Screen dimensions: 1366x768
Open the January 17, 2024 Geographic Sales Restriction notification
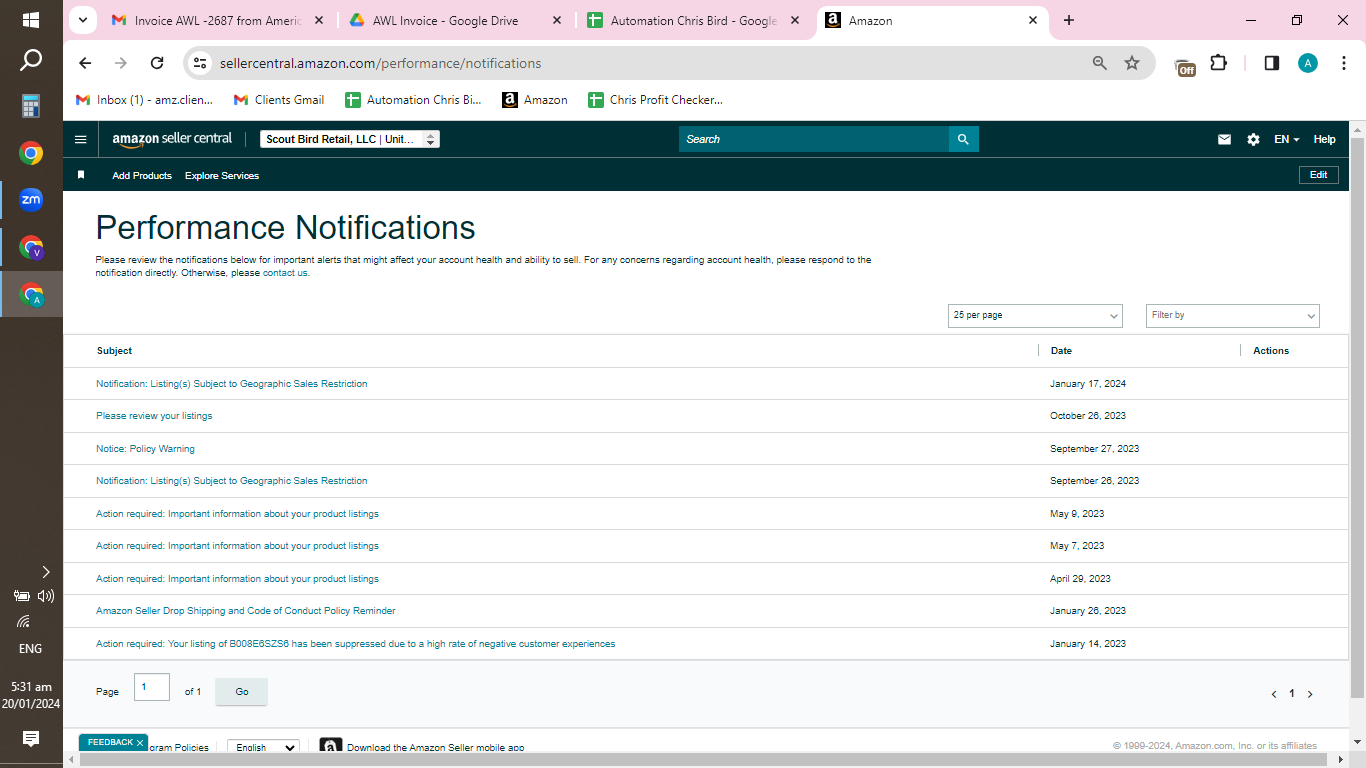pyautogui.click(x=231, y=384)
